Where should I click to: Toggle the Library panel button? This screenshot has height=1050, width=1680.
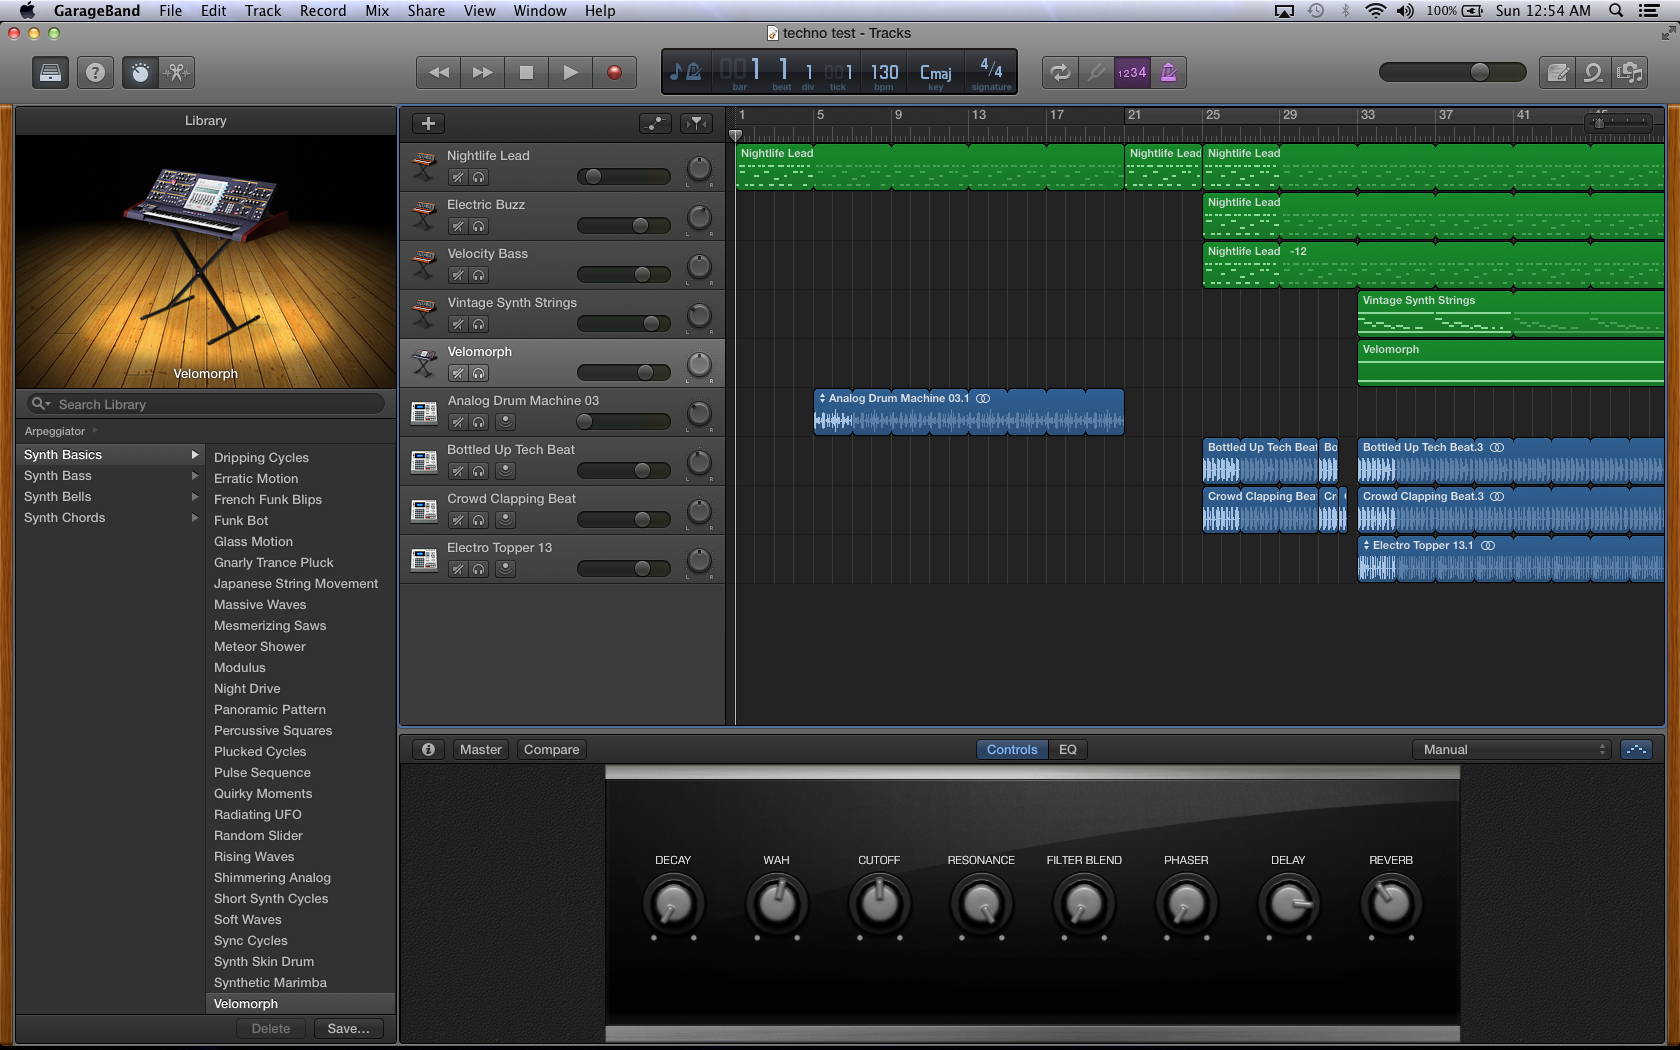point(50,72)
